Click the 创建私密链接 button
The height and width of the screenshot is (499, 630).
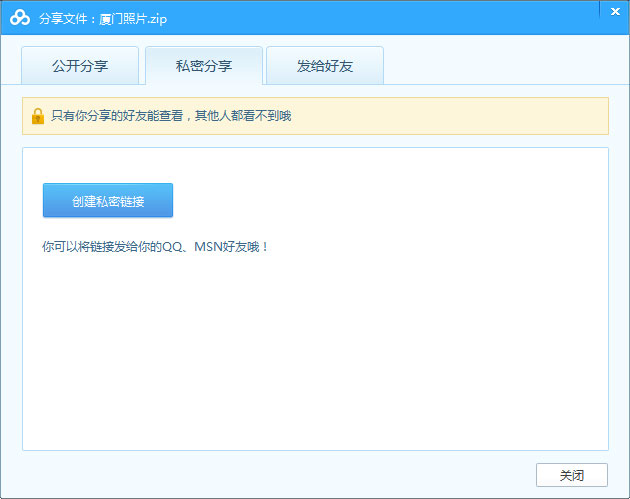tap(108, 200)
